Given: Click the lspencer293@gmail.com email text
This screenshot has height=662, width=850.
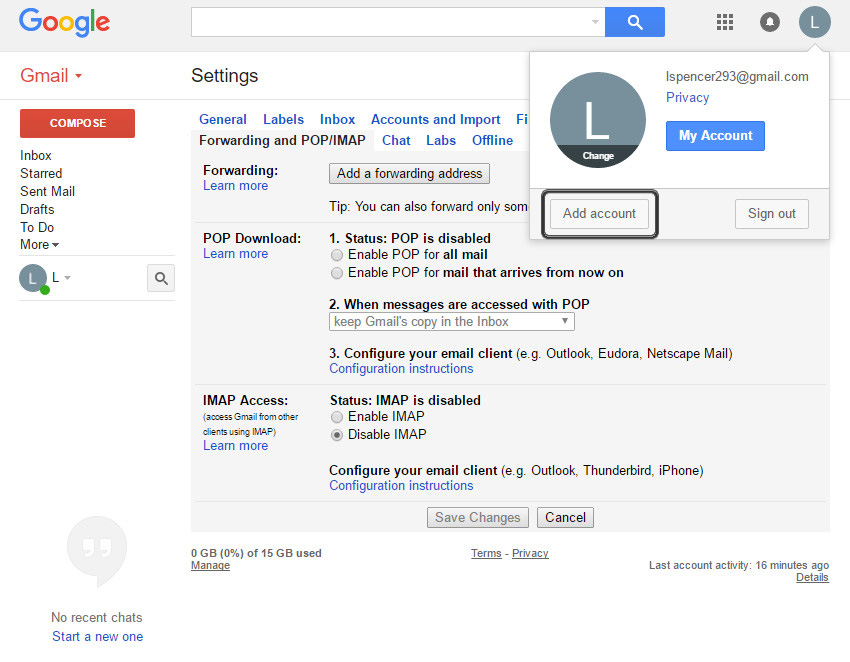Looking at the screenshot, I should [x=737, y=77].
